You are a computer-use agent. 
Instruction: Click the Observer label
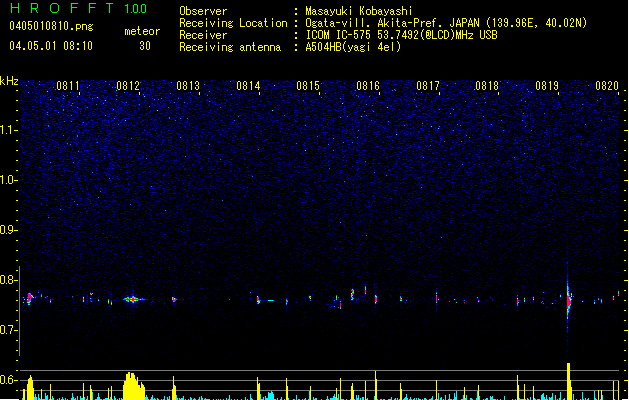pyautogui.click(x=203, y=11)
